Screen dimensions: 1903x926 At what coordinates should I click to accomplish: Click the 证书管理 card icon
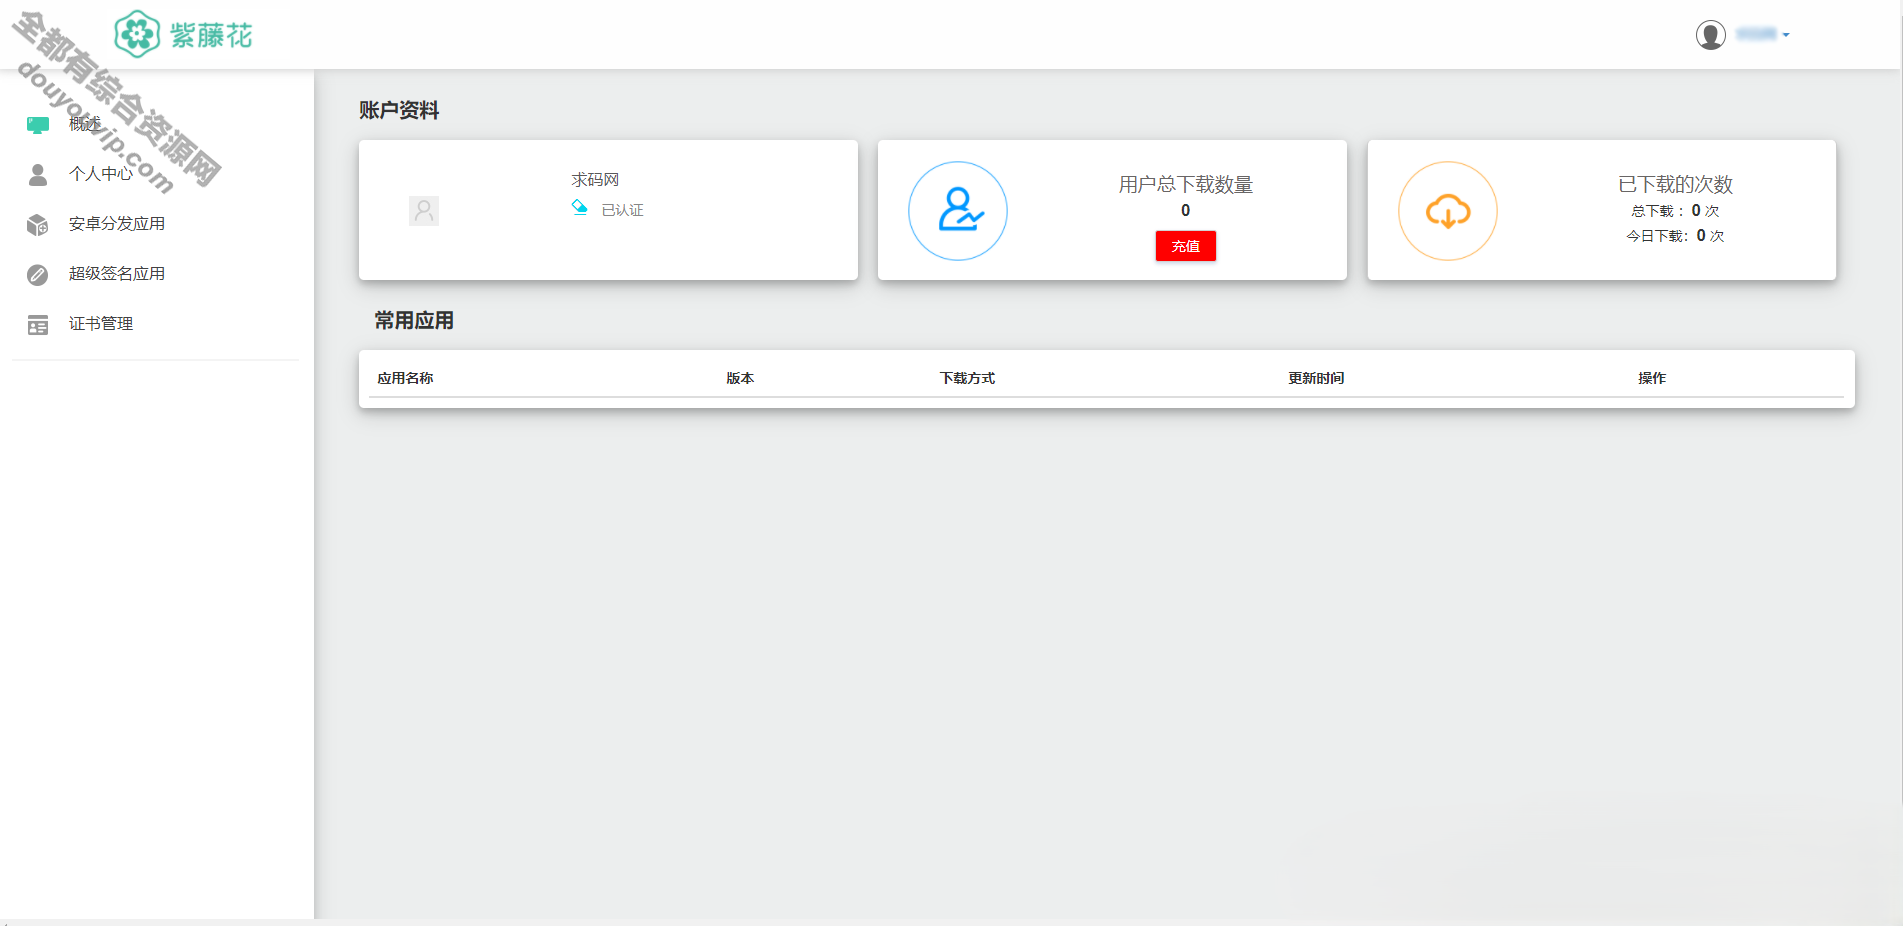point(38,325)
